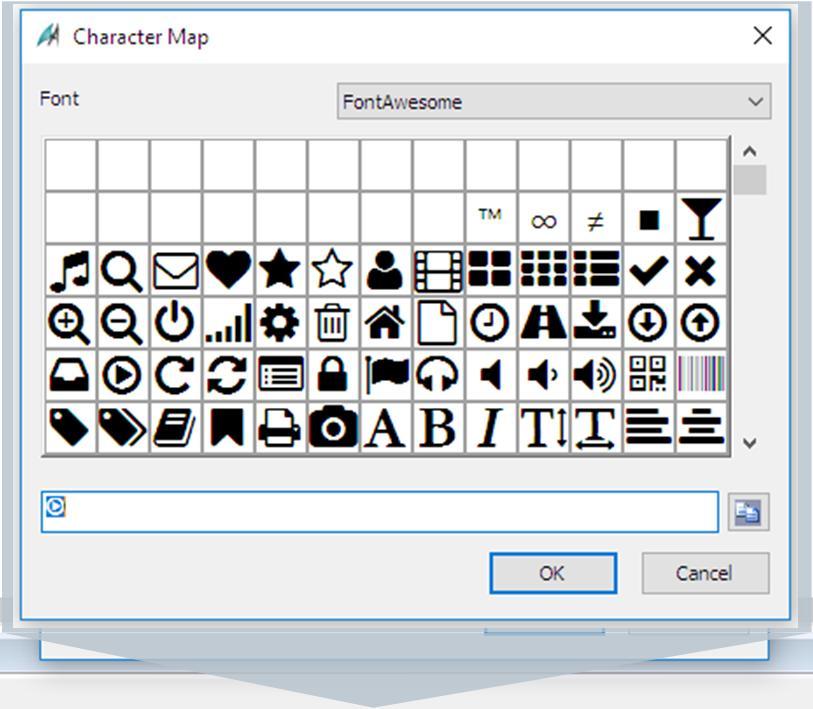813x709 pixels.
Task: Select the filled heart glyph
Action: coord(228,271)
